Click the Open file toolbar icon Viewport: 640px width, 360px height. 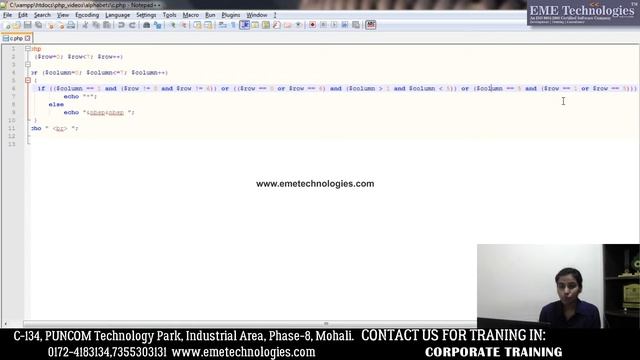tap(17, 25)
